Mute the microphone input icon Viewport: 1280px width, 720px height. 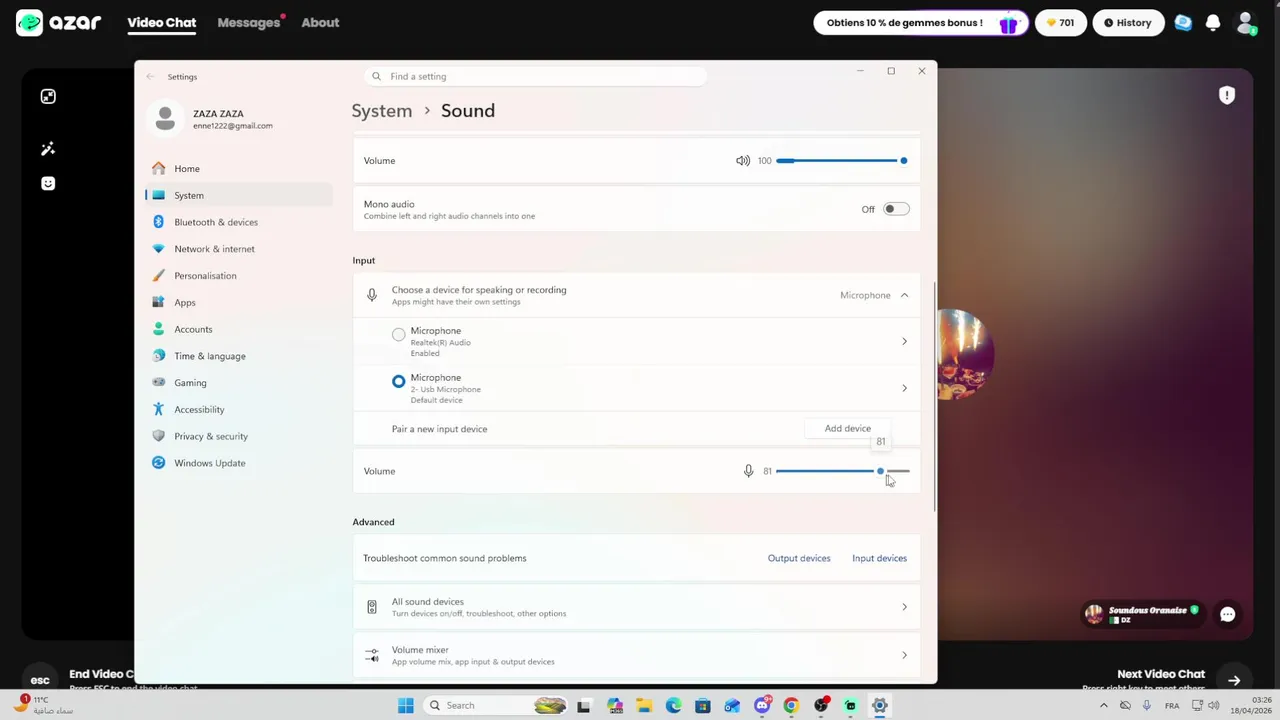pyautogui.click(x=748, y=471)
